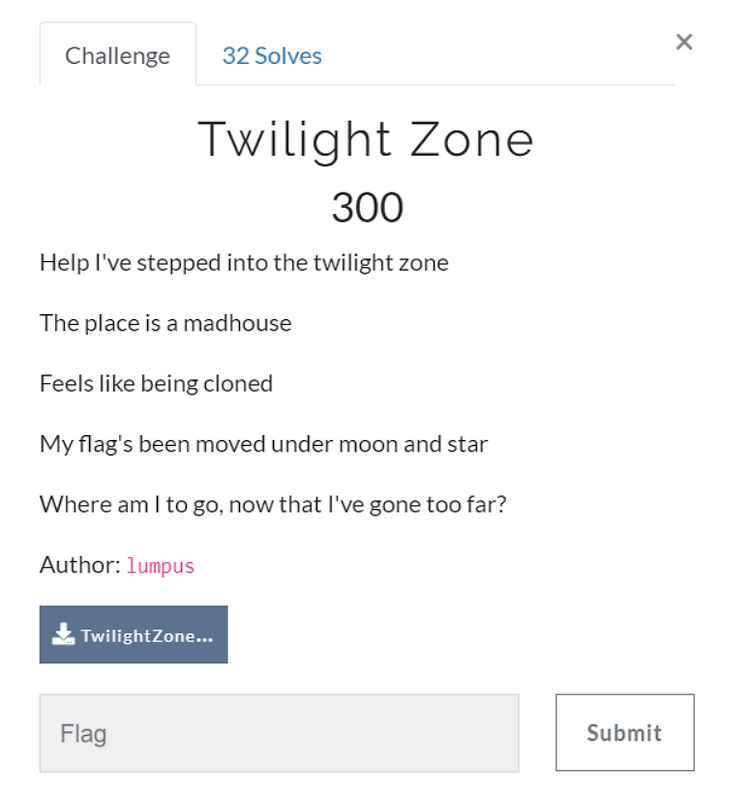750x793 pixels.
Task: Focus the Flag input field
Action: pyautogui.click(x=279, y=733)
